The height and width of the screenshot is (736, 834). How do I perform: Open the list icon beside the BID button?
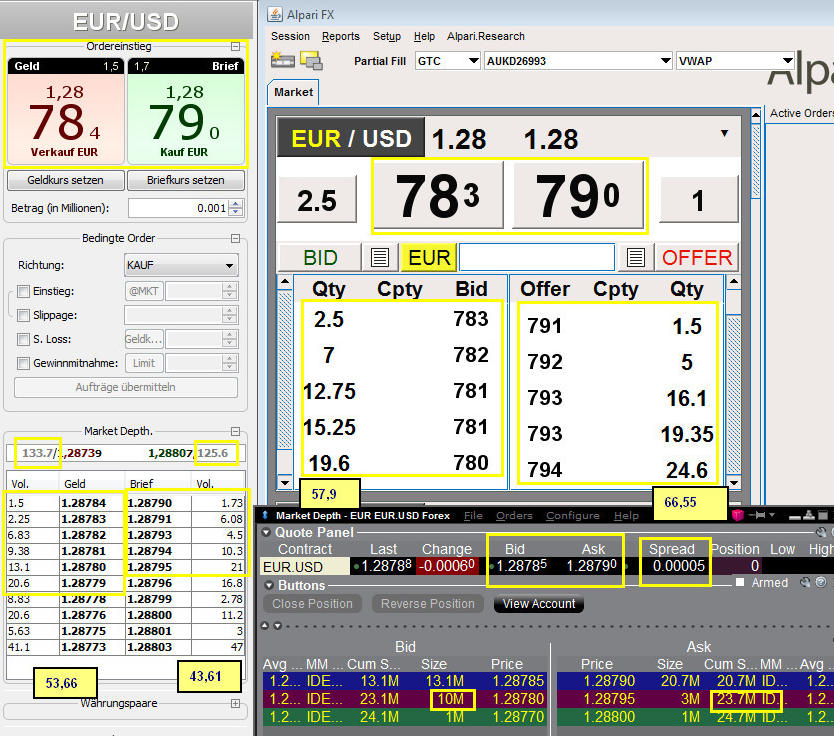(379, 258)
